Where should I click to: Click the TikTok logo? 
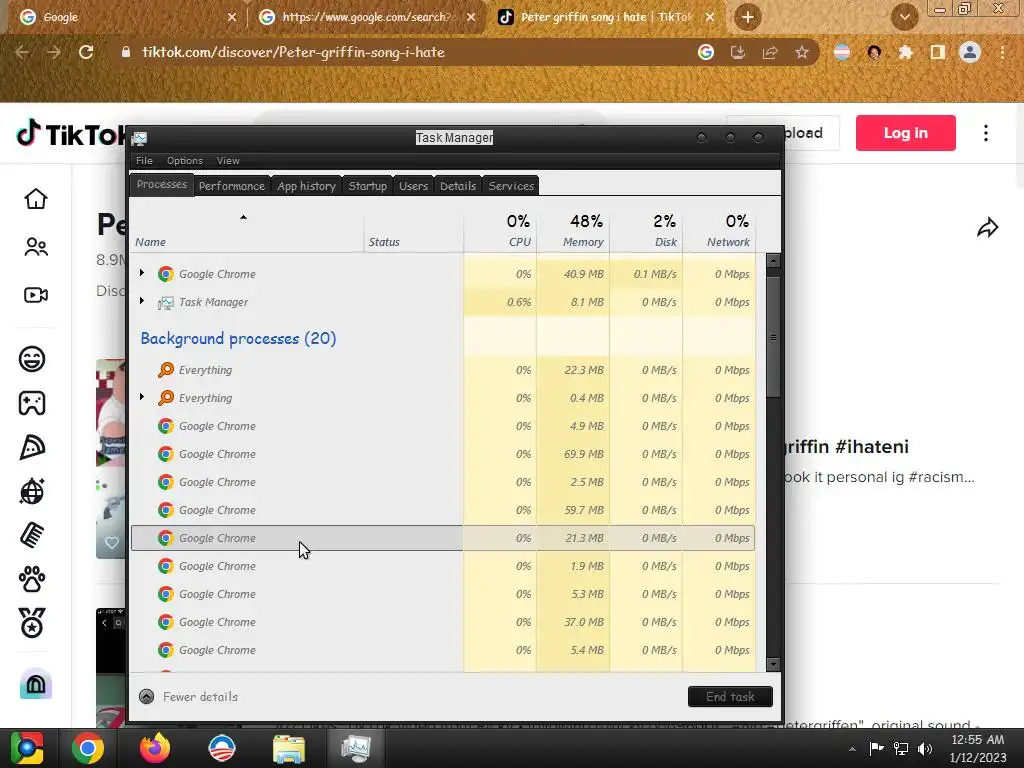pyautogui.click(x=70, y=134)
